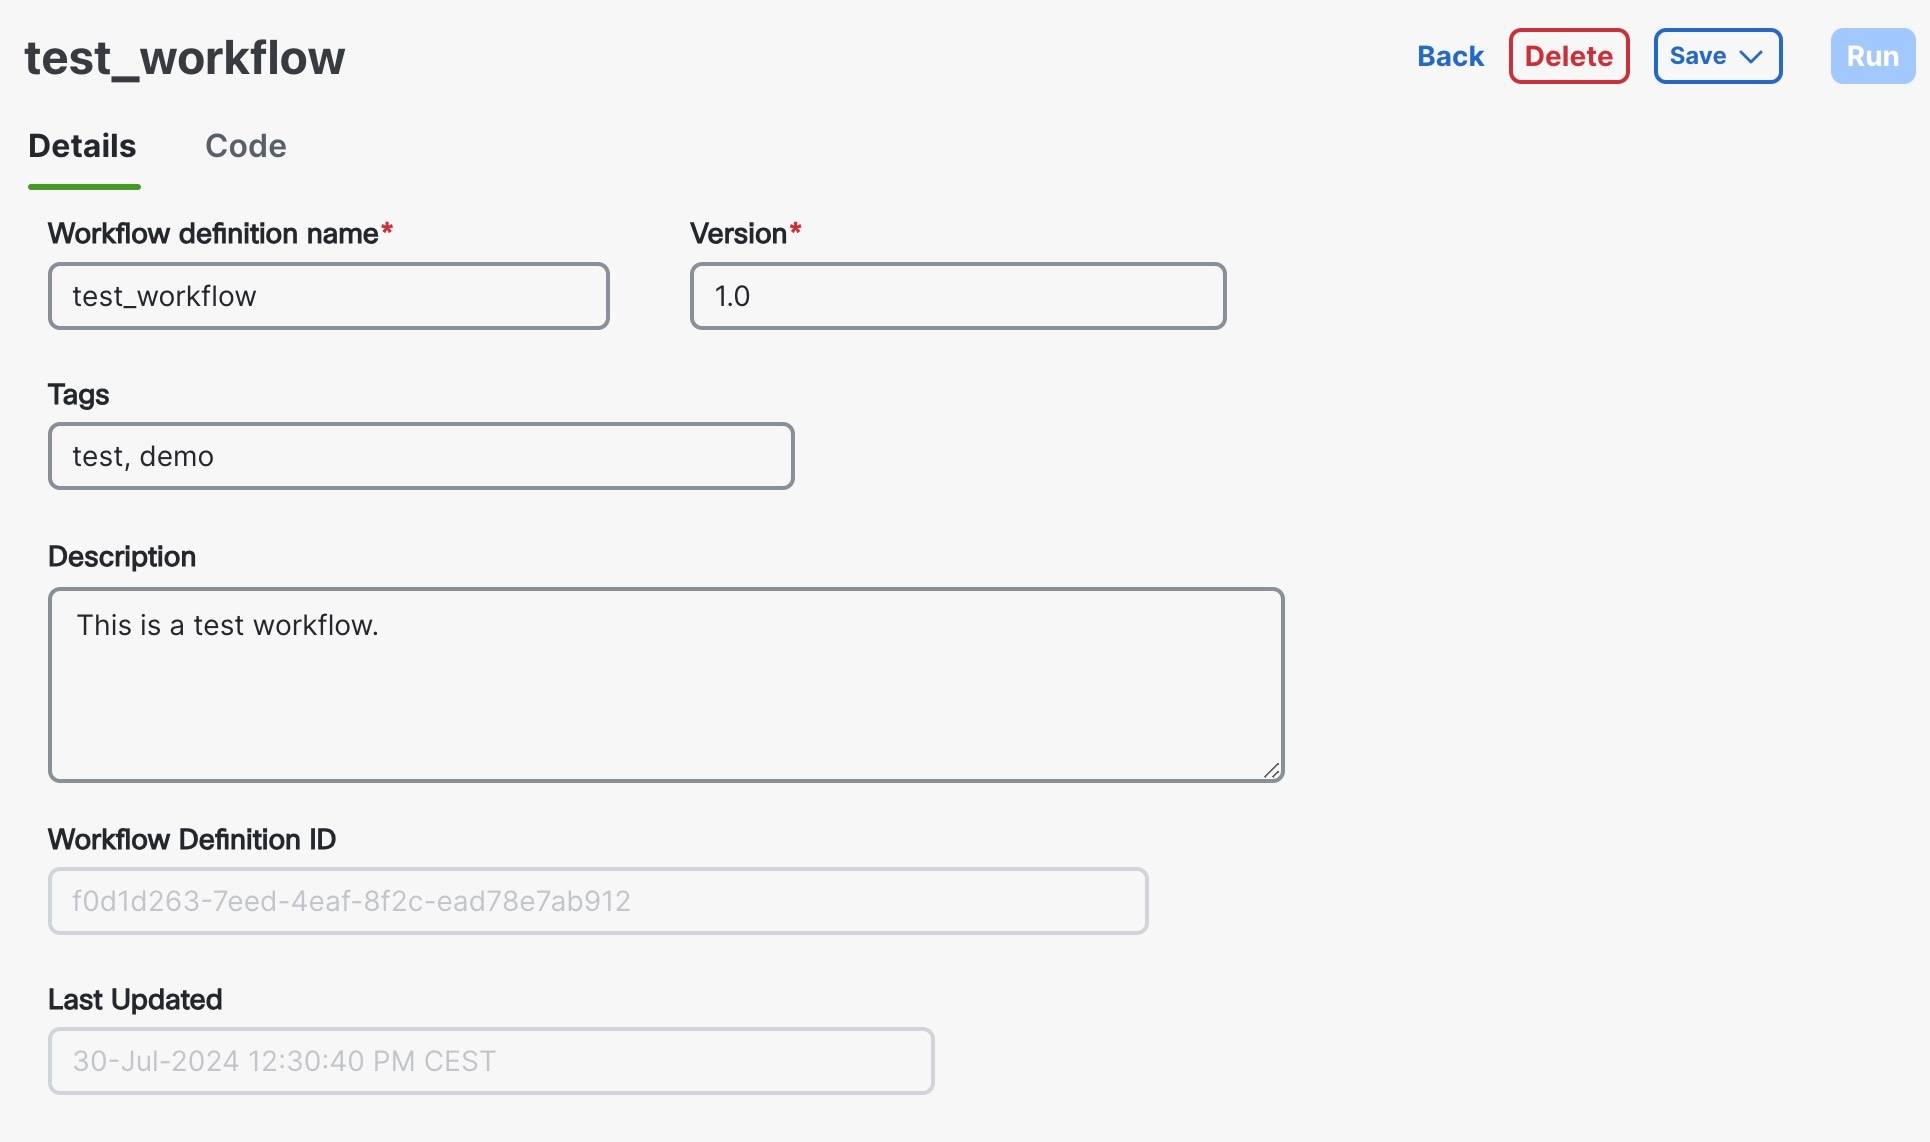This screenshot has height=1142, width=1930.
Task: Click the Tags label text
Action: tap(78, 394)
